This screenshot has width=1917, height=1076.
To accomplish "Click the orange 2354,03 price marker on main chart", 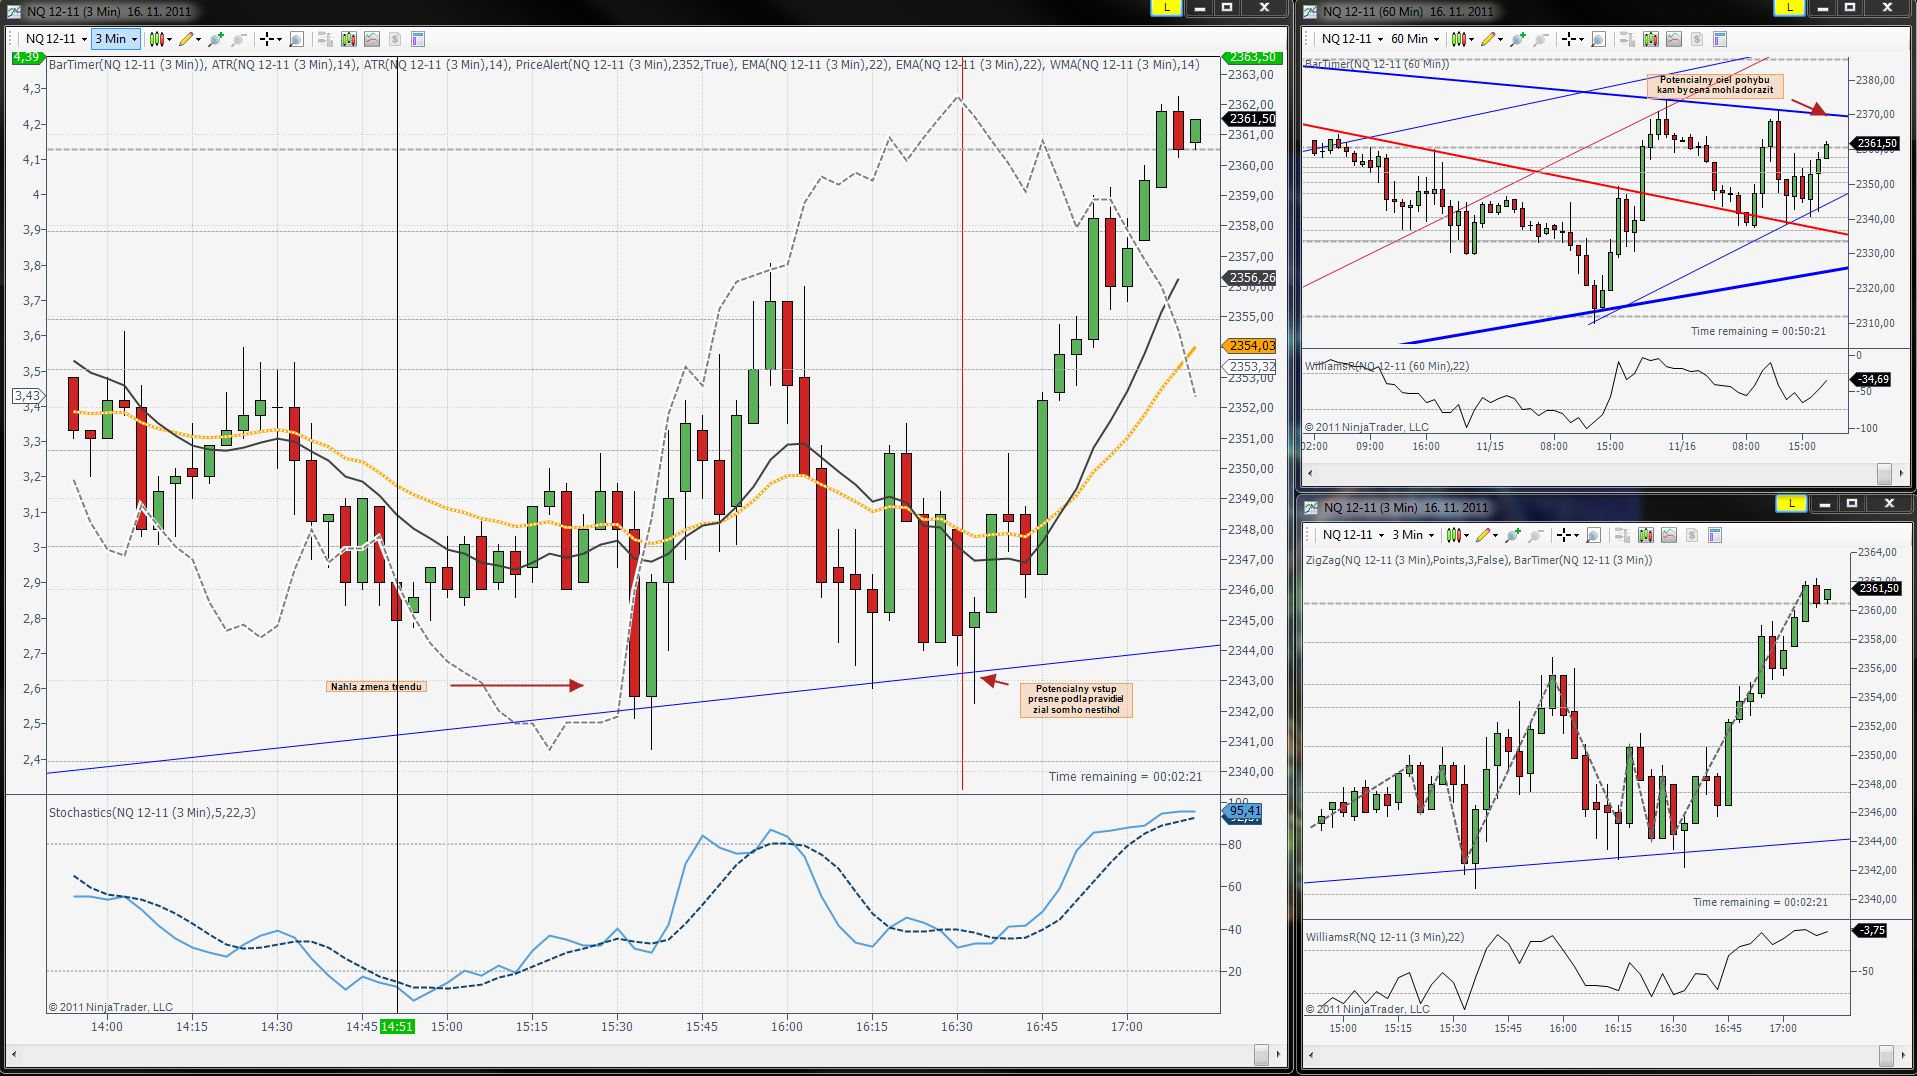I will pos(1251,346).
